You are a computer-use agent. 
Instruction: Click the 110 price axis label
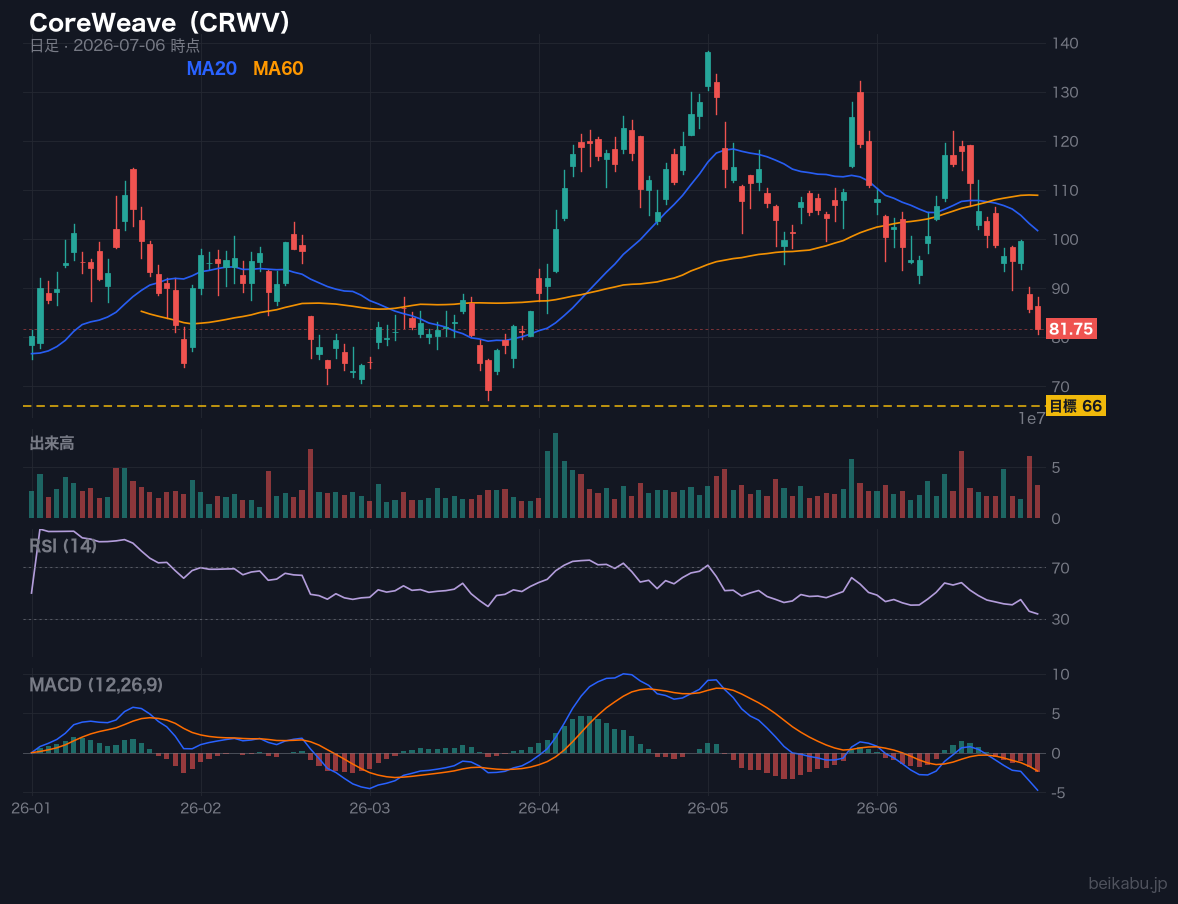coord(1065,191)
